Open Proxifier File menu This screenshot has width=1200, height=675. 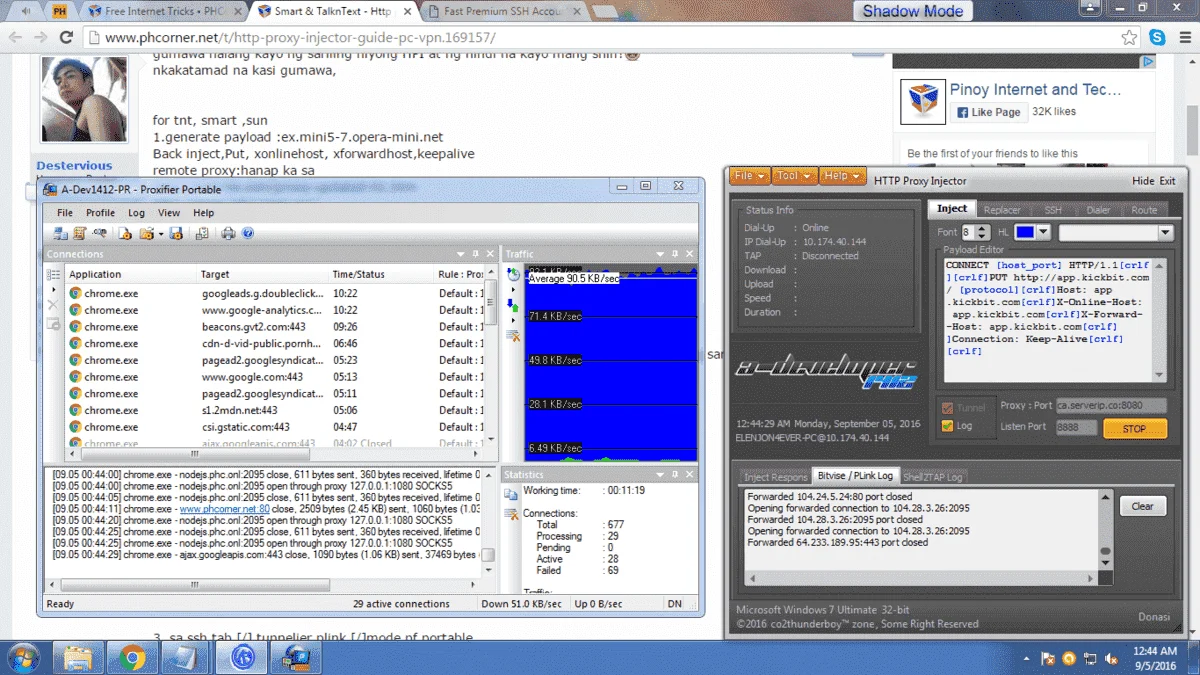coord(65,213)
